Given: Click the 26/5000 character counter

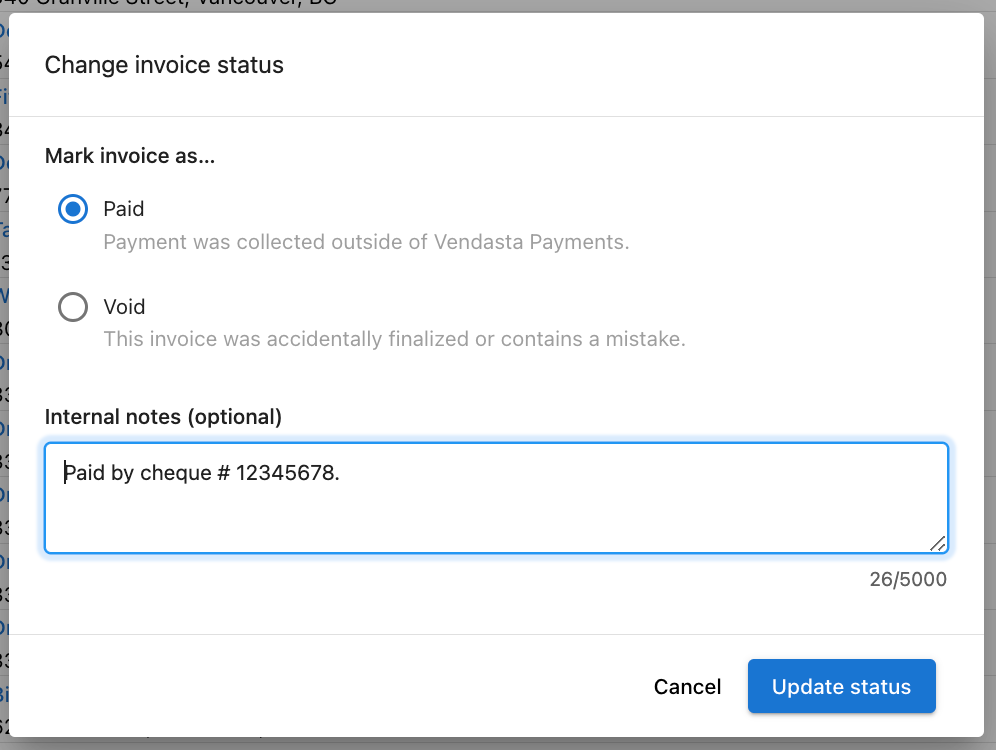Looking at the screenshot, I should [x=908, y=579].
